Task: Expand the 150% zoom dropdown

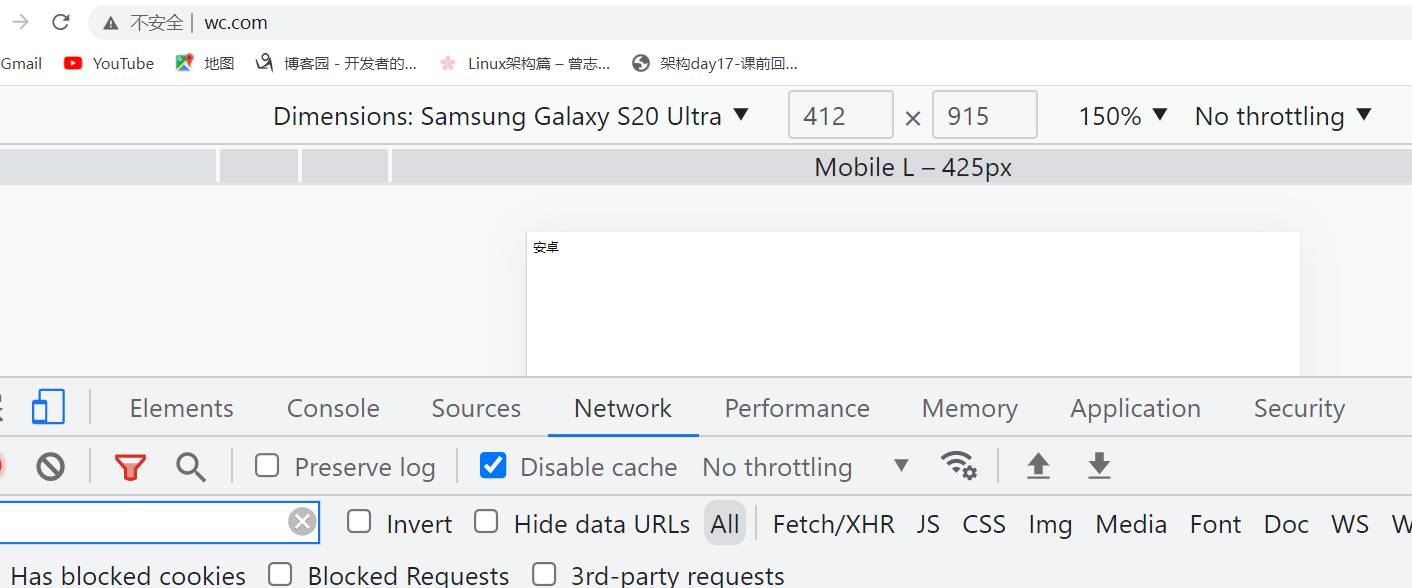Action: pyautogui.click(x=1122, y=116)
